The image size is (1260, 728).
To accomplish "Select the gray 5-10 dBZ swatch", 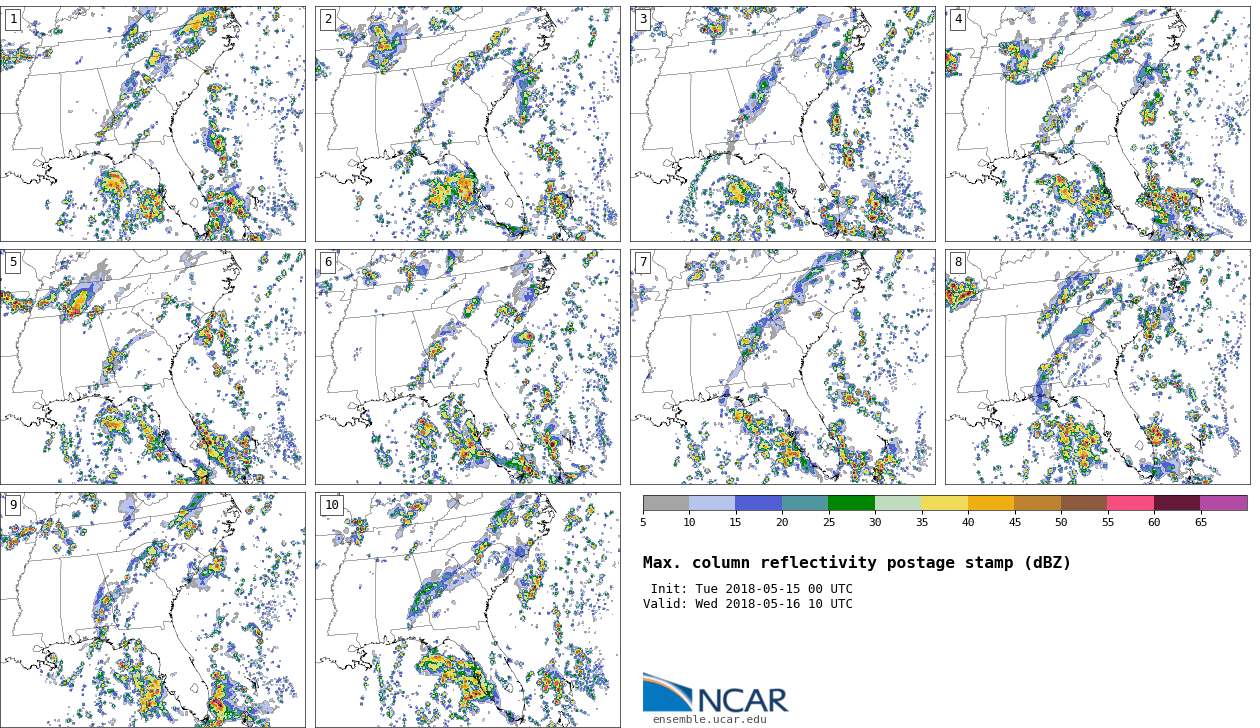I will (x=666, y=503).
